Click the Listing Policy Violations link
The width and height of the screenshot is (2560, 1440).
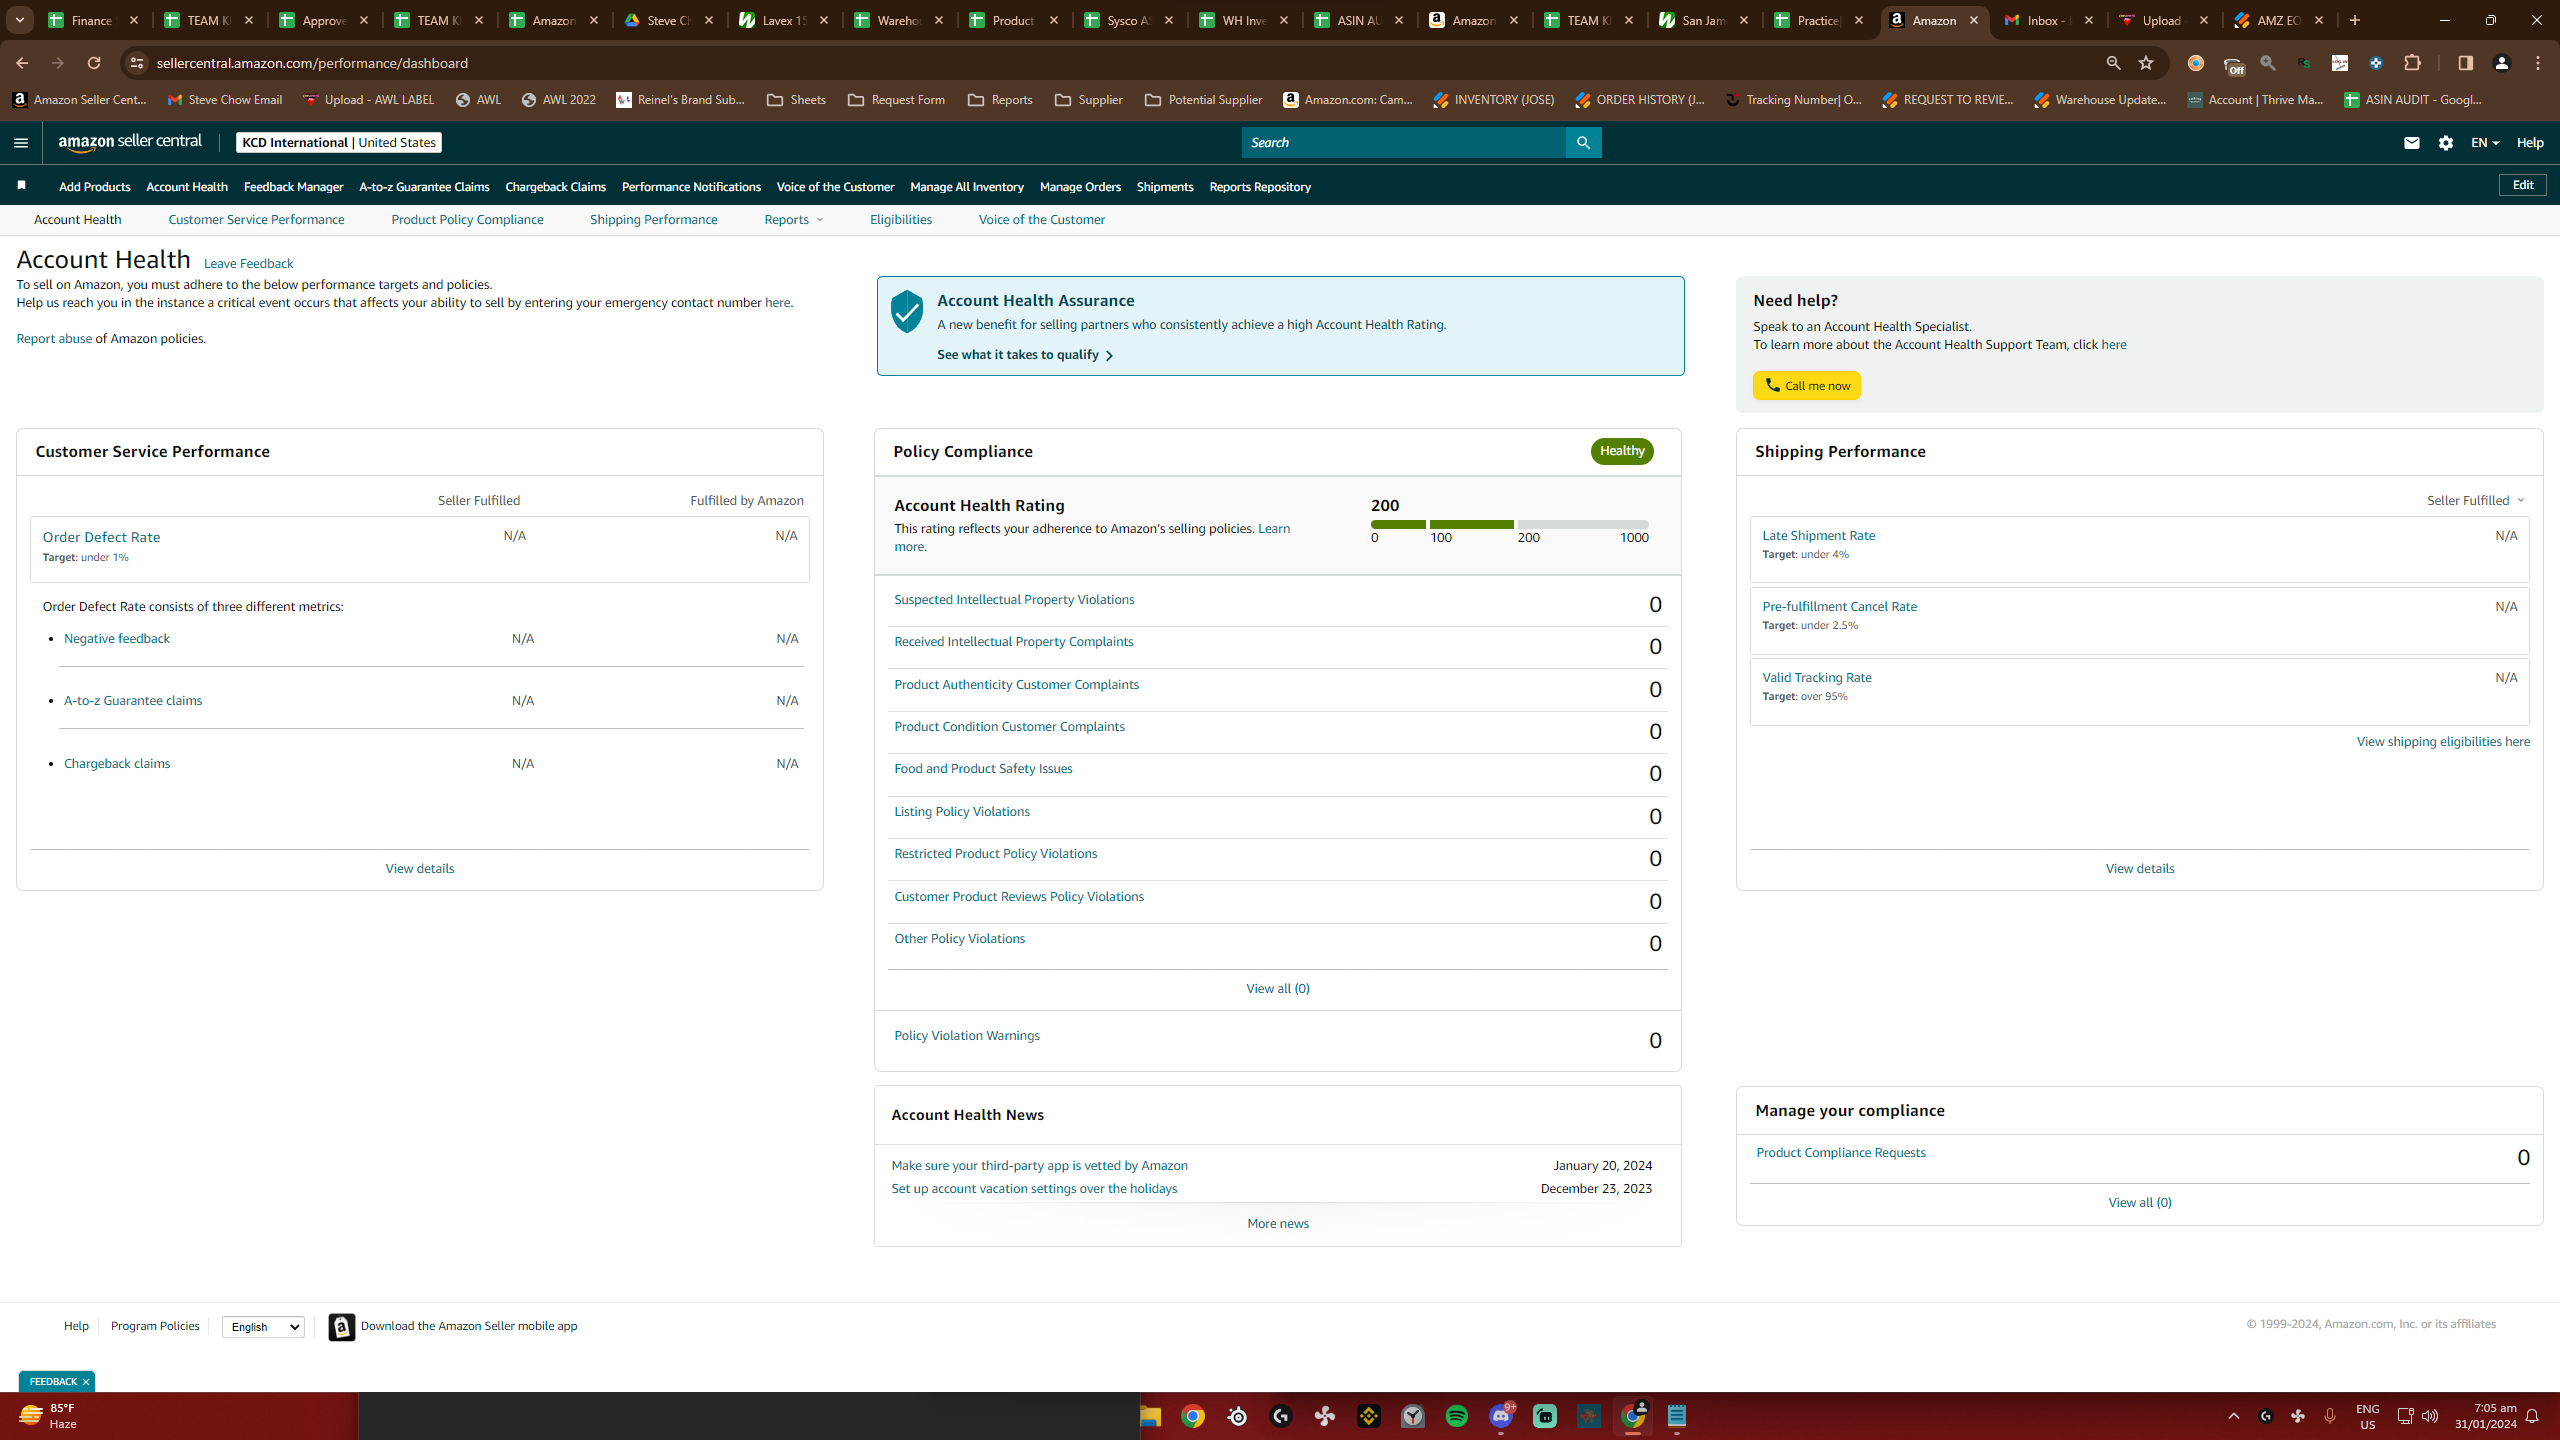962,811
